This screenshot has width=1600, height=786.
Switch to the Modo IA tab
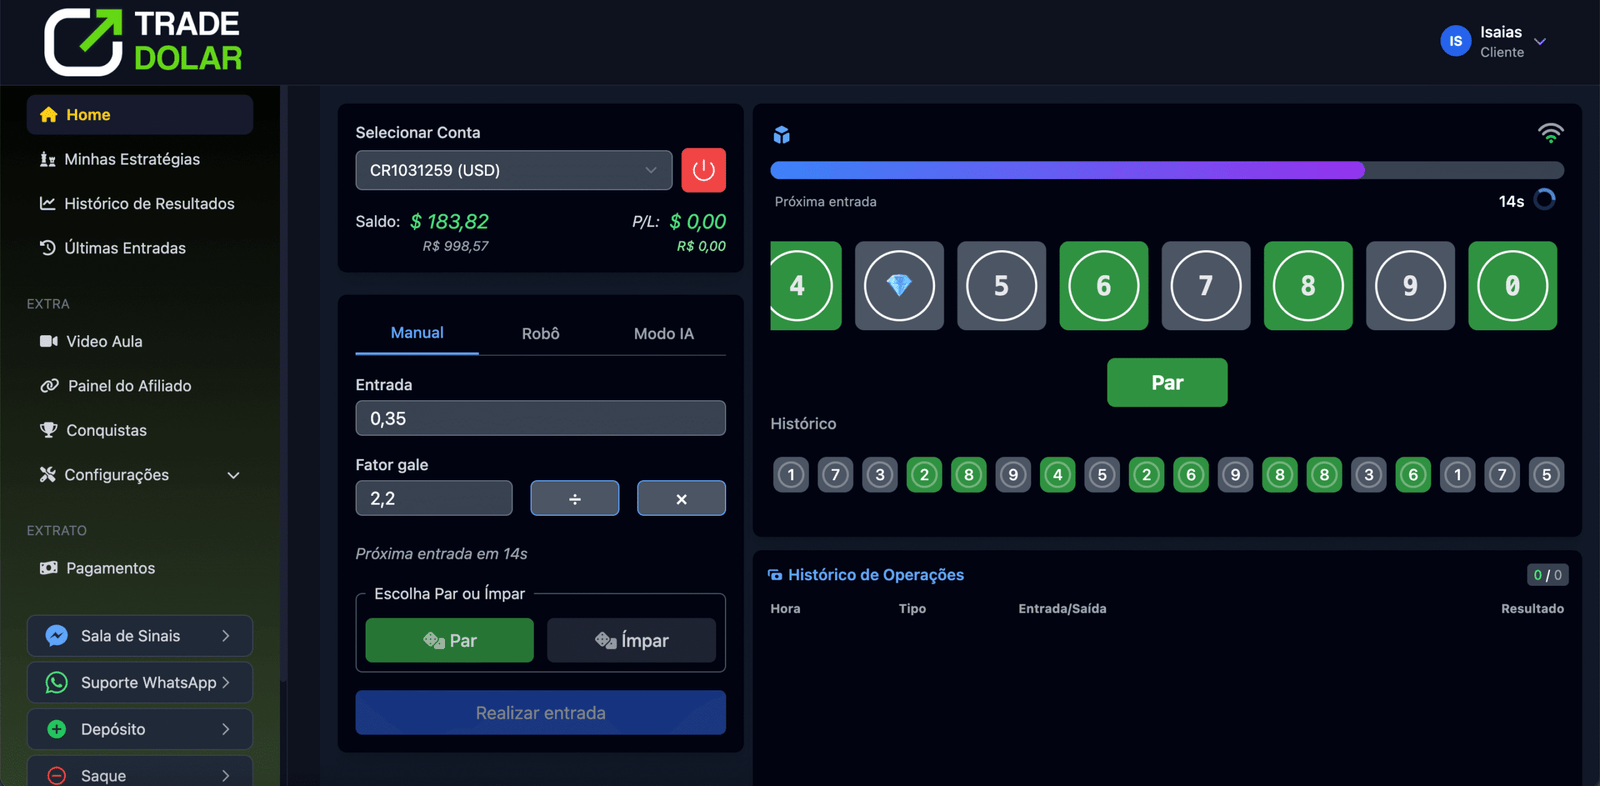[x=663, y=334]
